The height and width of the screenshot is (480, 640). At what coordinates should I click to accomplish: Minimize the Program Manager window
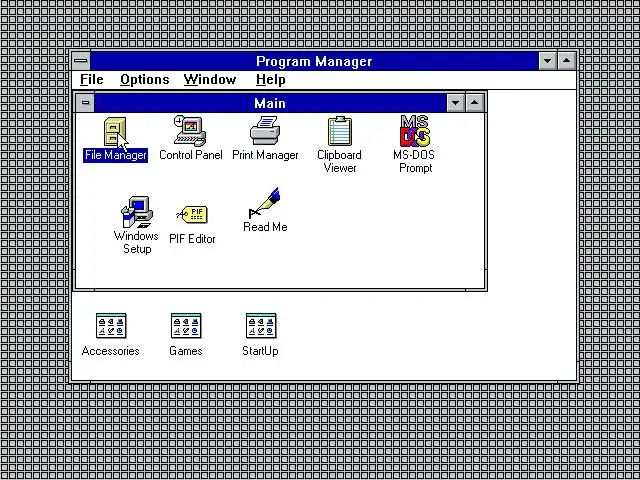(548, 61)
